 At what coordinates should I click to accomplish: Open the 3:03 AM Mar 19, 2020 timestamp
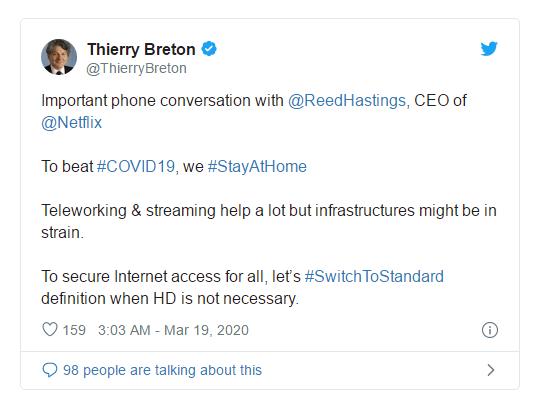click(173, 330)
